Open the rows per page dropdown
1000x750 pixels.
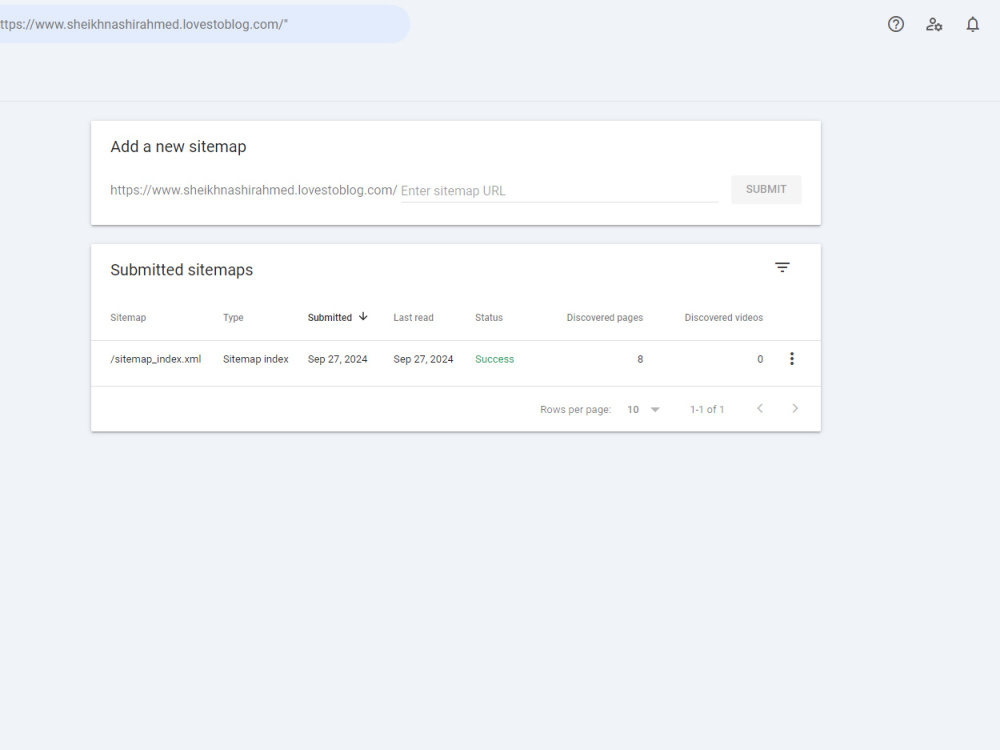pyautogui.click(x=643, y=409)
